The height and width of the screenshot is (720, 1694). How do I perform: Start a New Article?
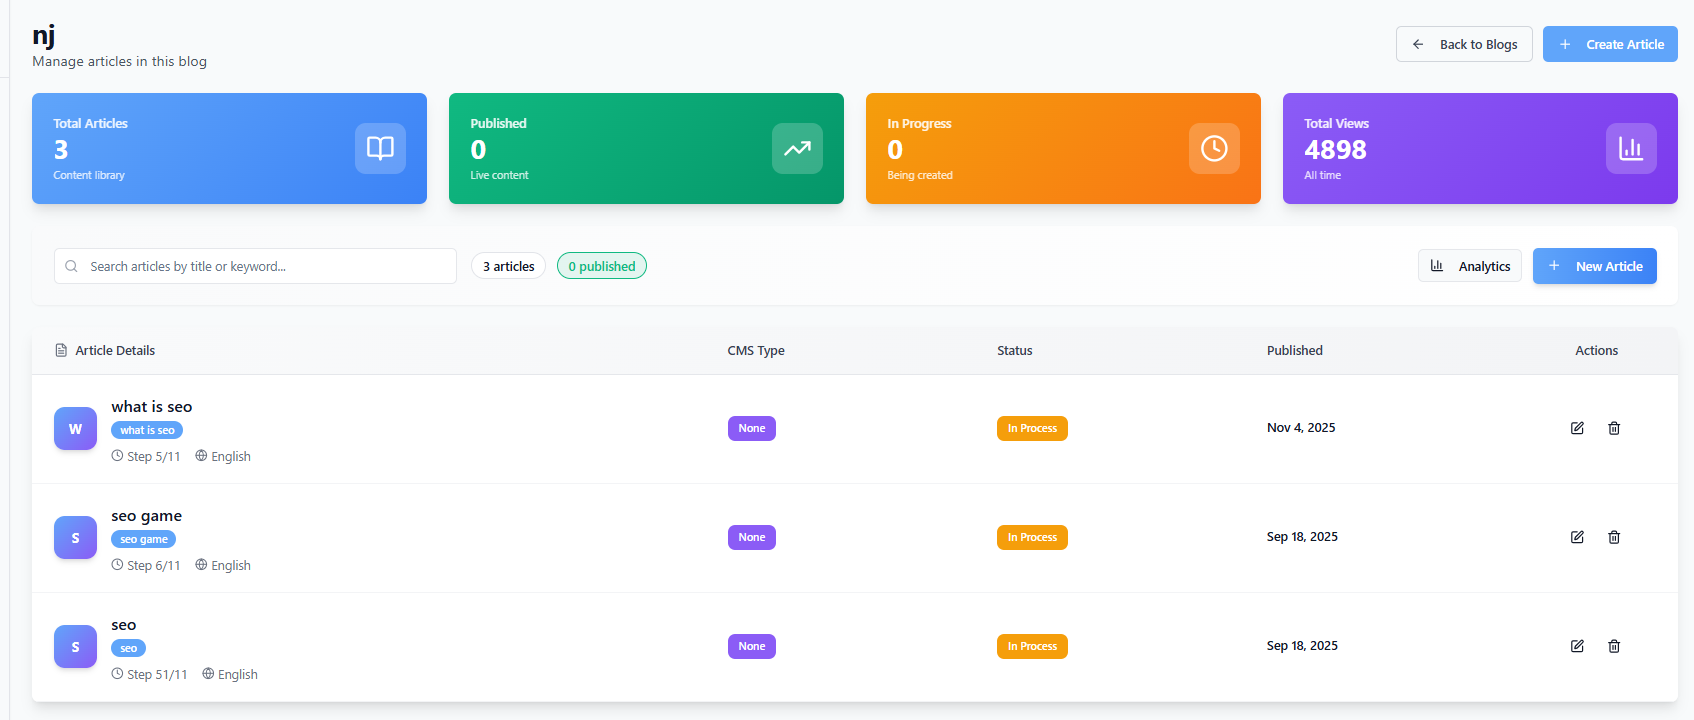1594,266
